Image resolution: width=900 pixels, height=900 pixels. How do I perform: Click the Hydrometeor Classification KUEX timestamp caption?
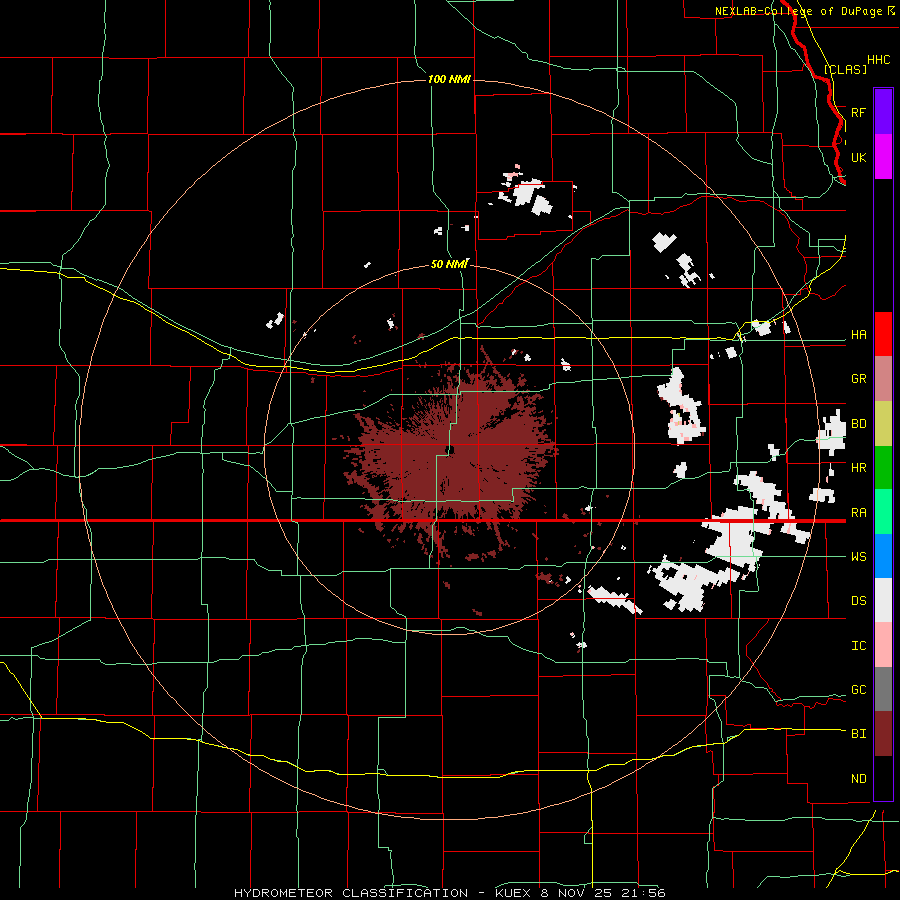click(449, 893)
